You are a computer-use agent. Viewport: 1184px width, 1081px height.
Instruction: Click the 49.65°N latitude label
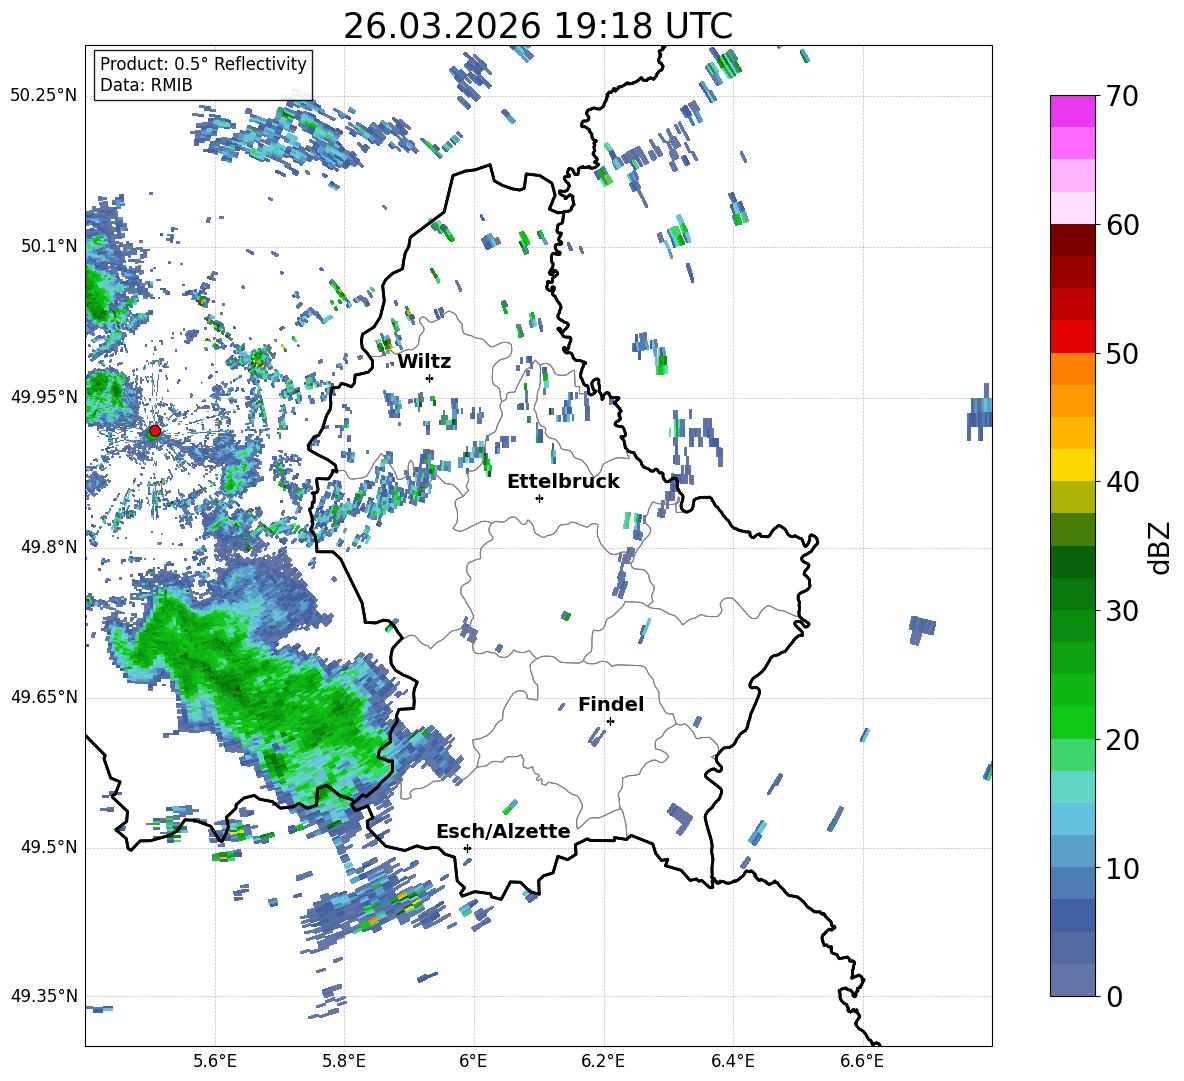click(x=44, y=697)
